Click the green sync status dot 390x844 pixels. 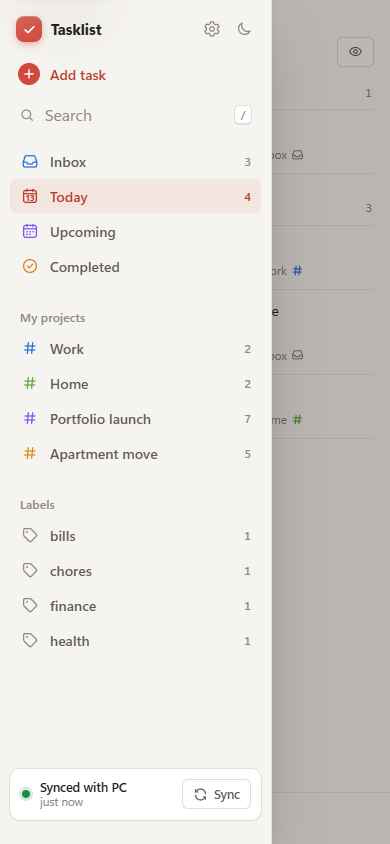click(26, 794)
